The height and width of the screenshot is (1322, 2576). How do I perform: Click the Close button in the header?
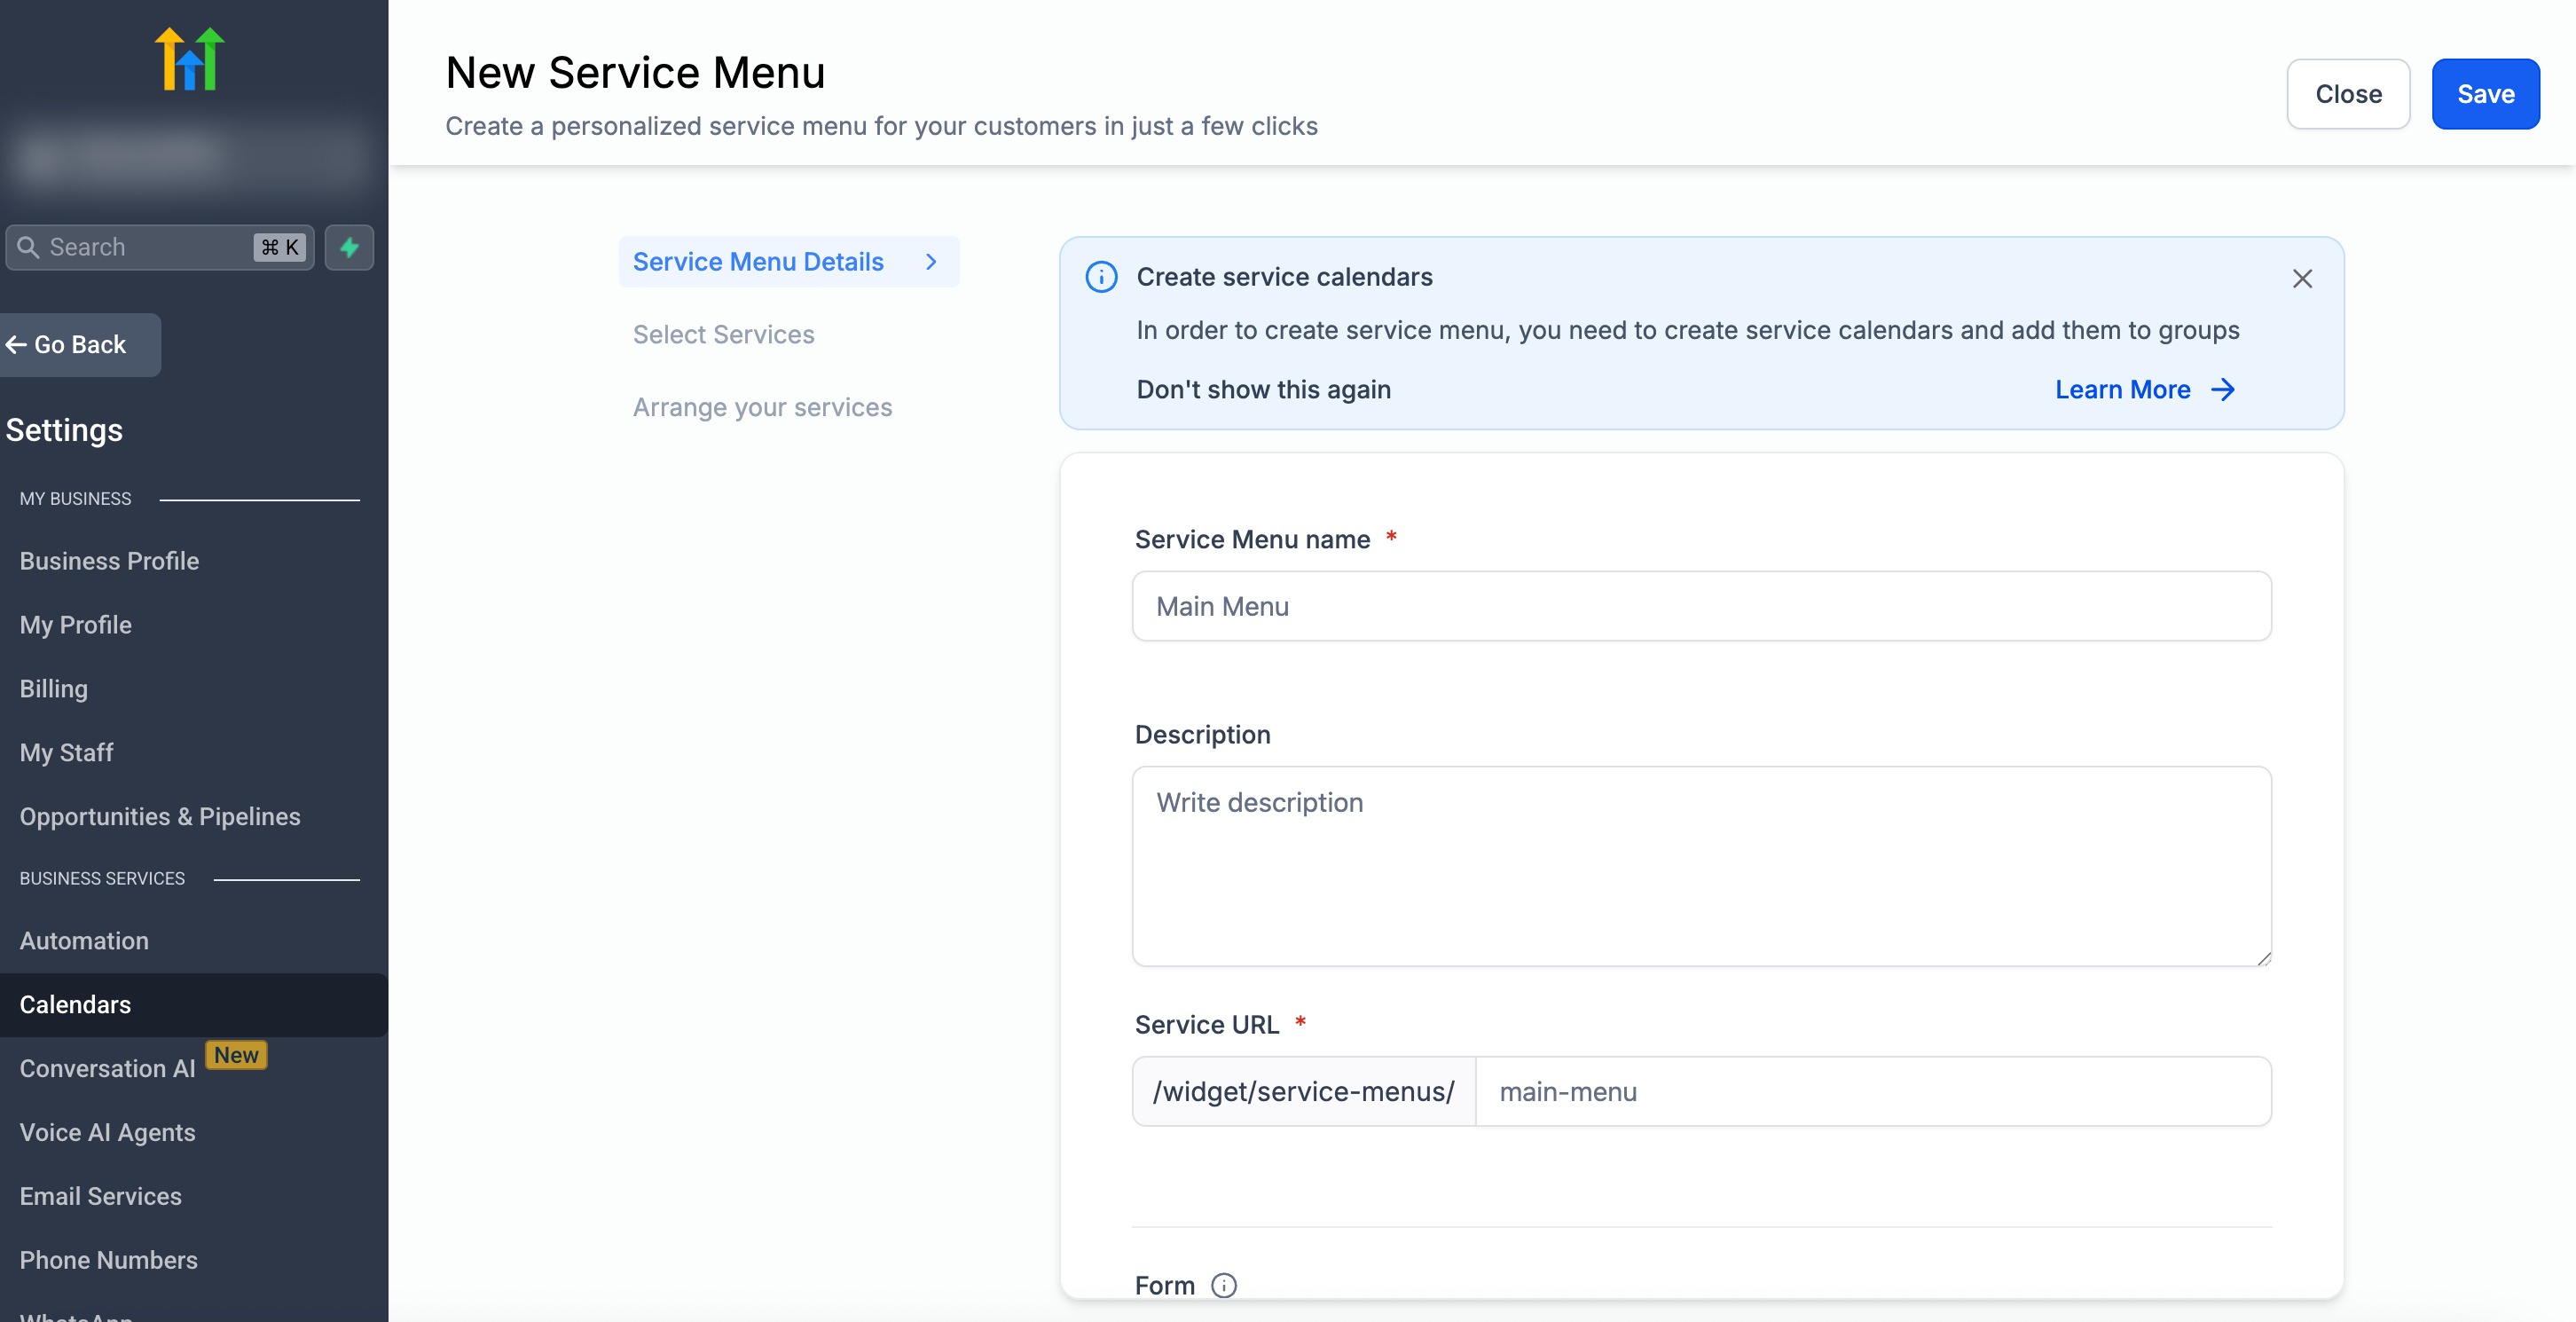(2348, 94)
